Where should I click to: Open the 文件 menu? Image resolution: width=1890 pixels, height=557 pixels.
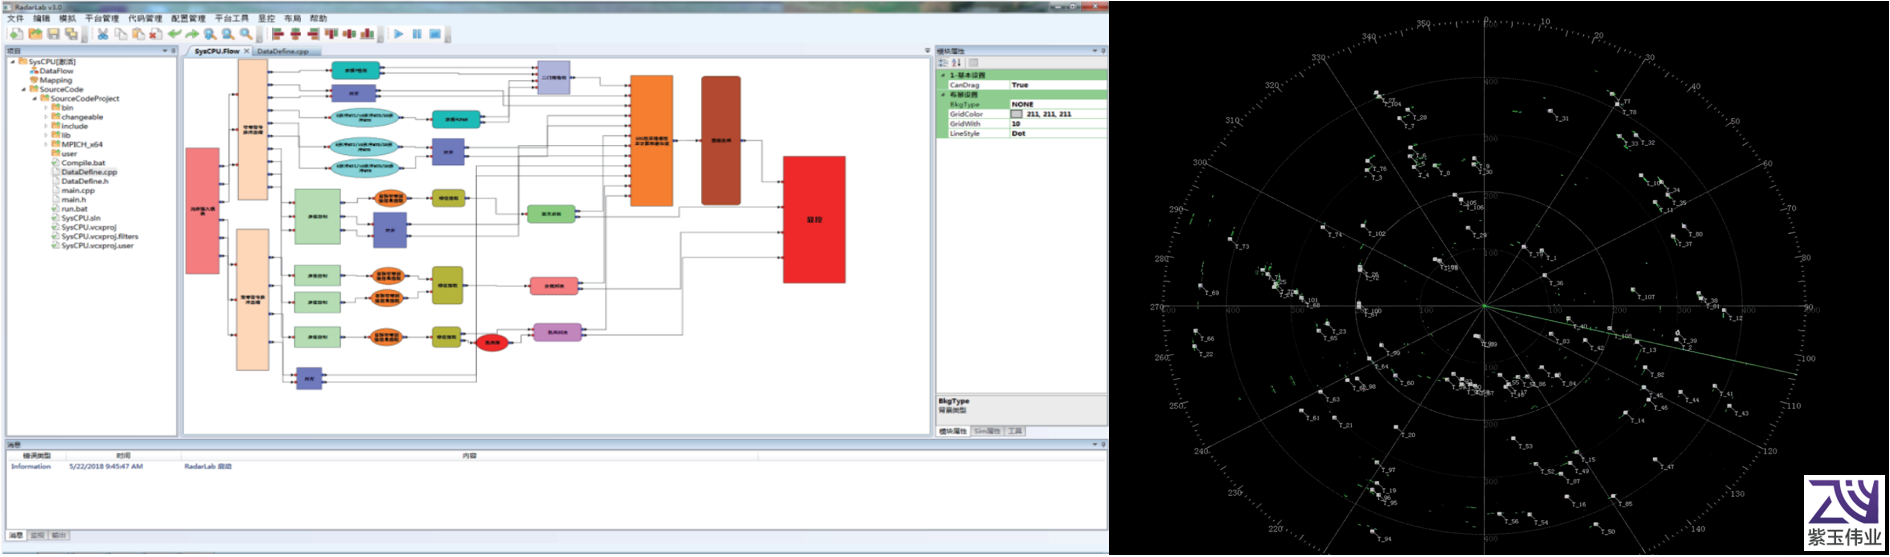(x=15, y=19)
